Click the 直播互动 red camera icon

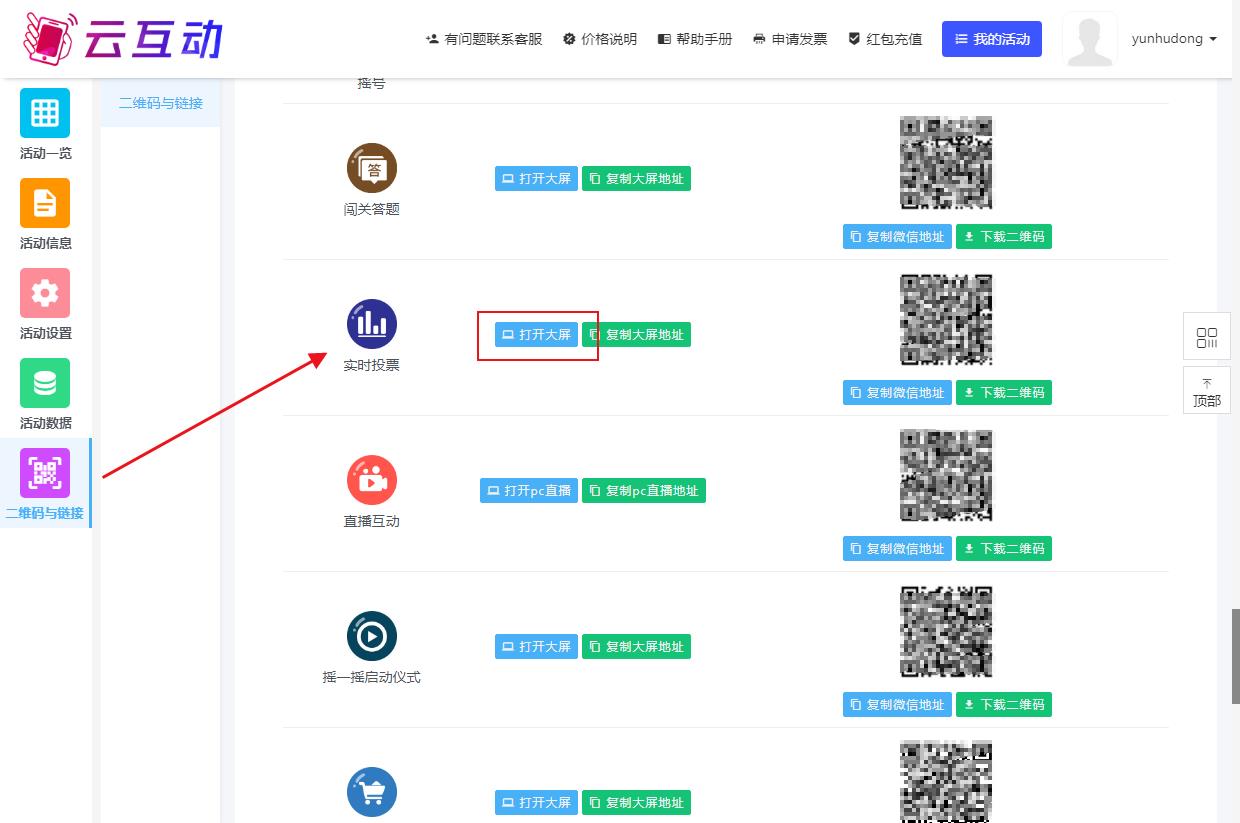[372, 480]
